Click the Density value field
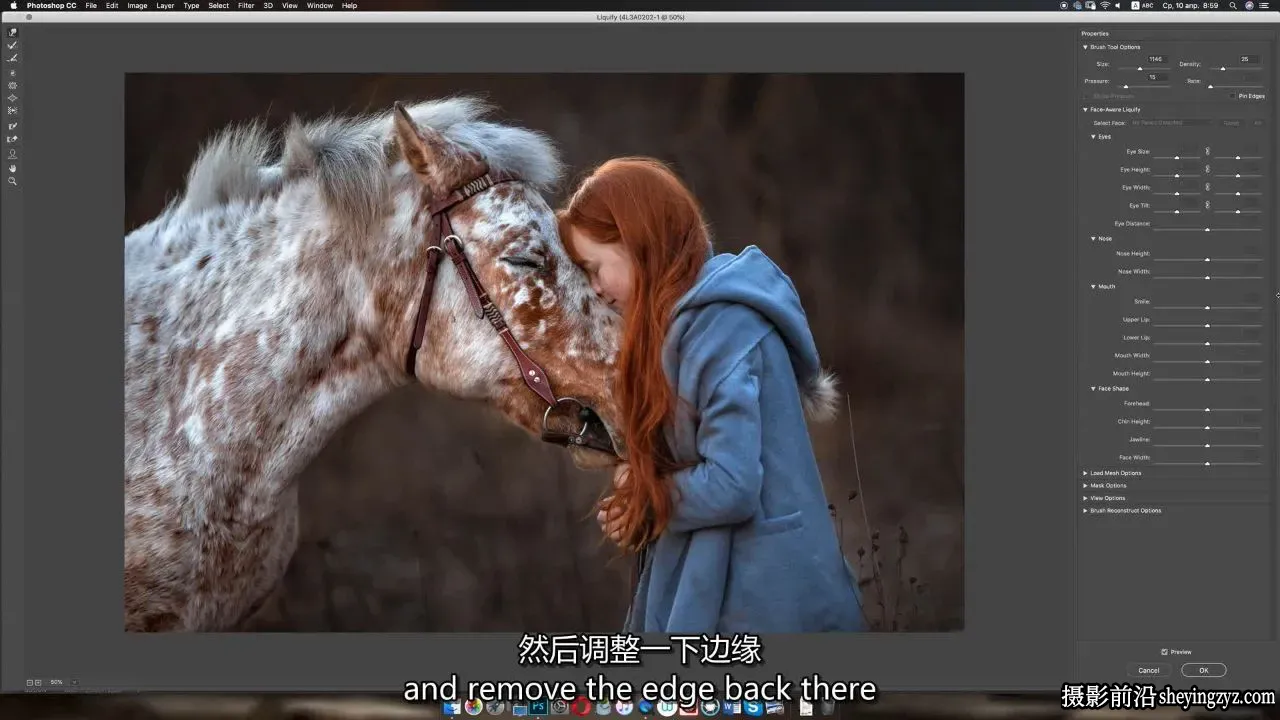Screen dimensions: 1280x720 tap(1247, 59)
